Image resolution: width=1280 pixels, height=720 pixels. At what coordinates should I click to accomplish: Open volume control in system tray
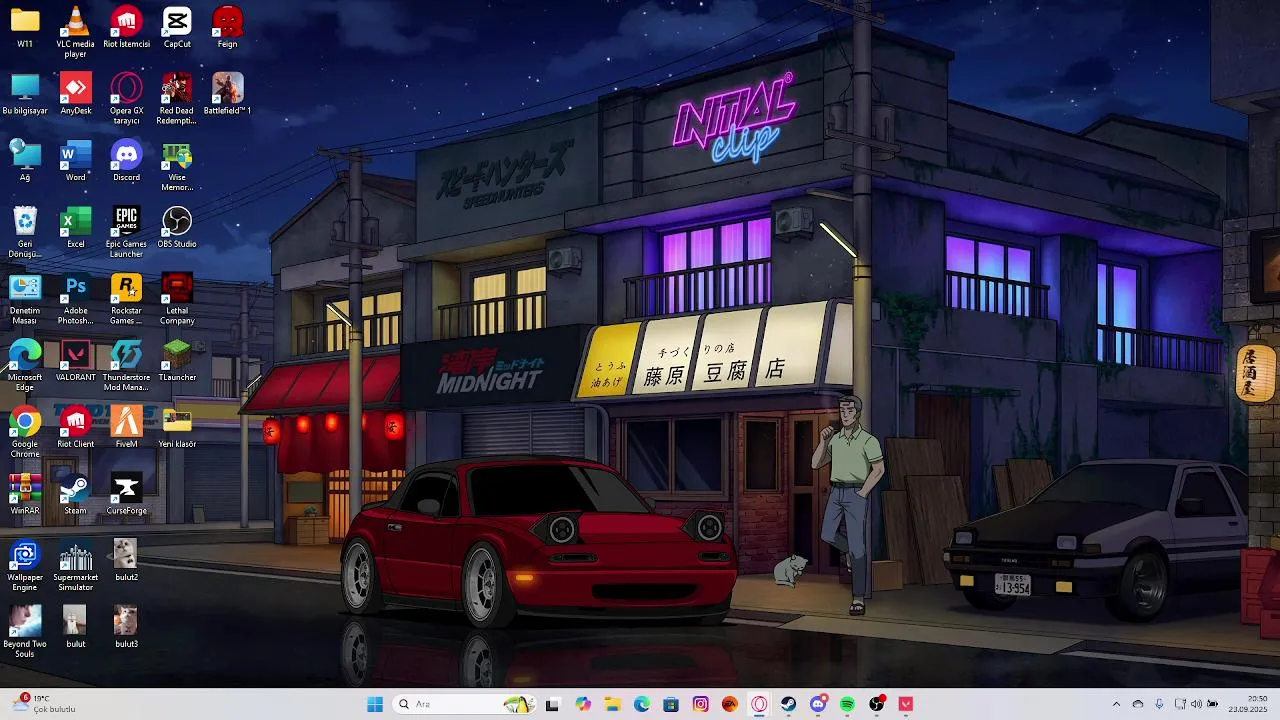pyautogui.click(x=1196, y=704)
